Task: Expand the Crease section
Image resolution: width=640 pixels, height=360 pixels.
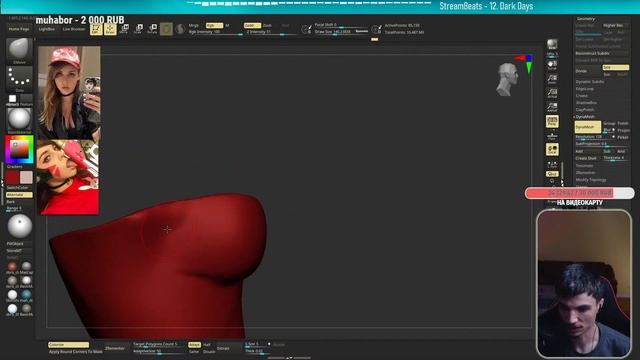Action: pos(582,96)
